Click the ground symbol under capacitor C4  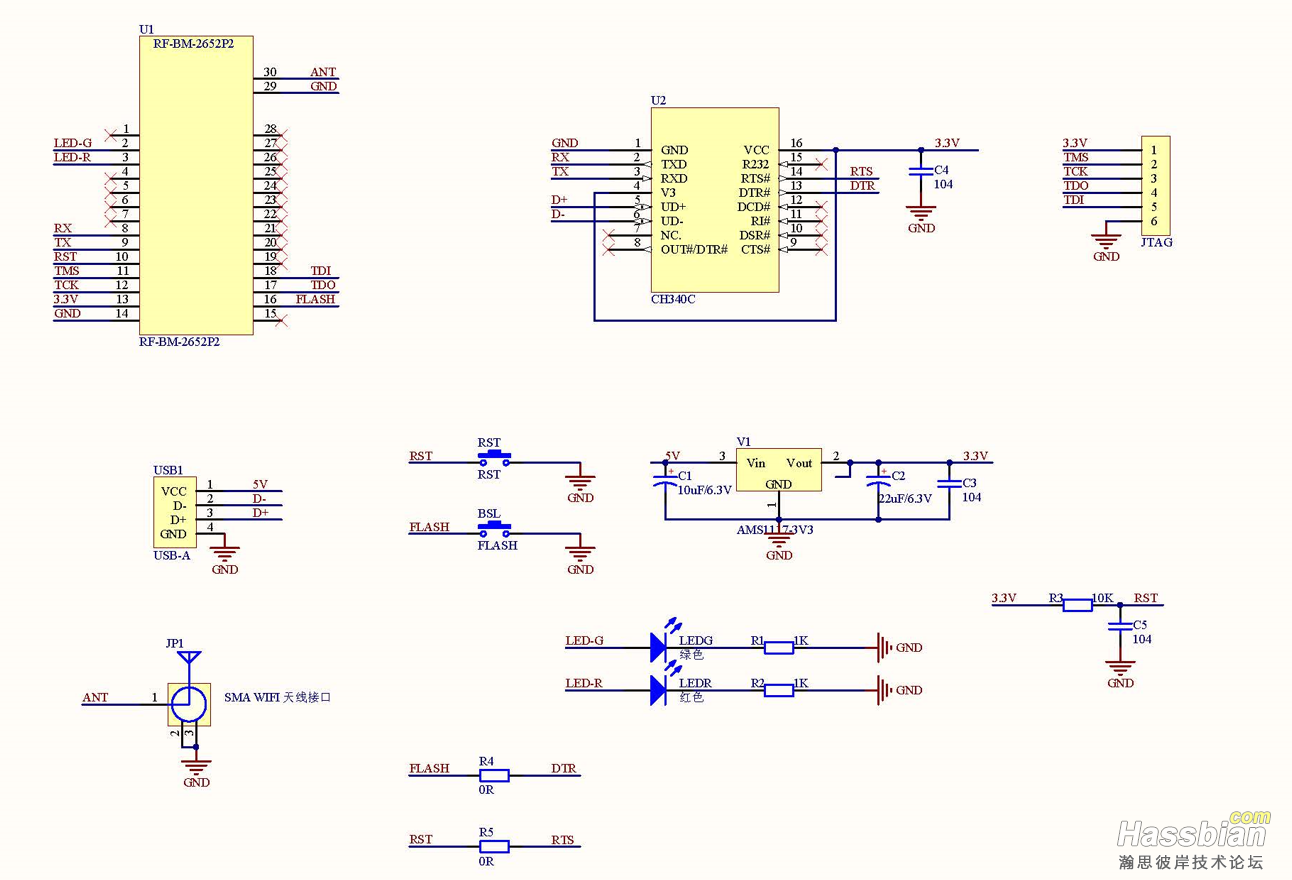[921, 212]
